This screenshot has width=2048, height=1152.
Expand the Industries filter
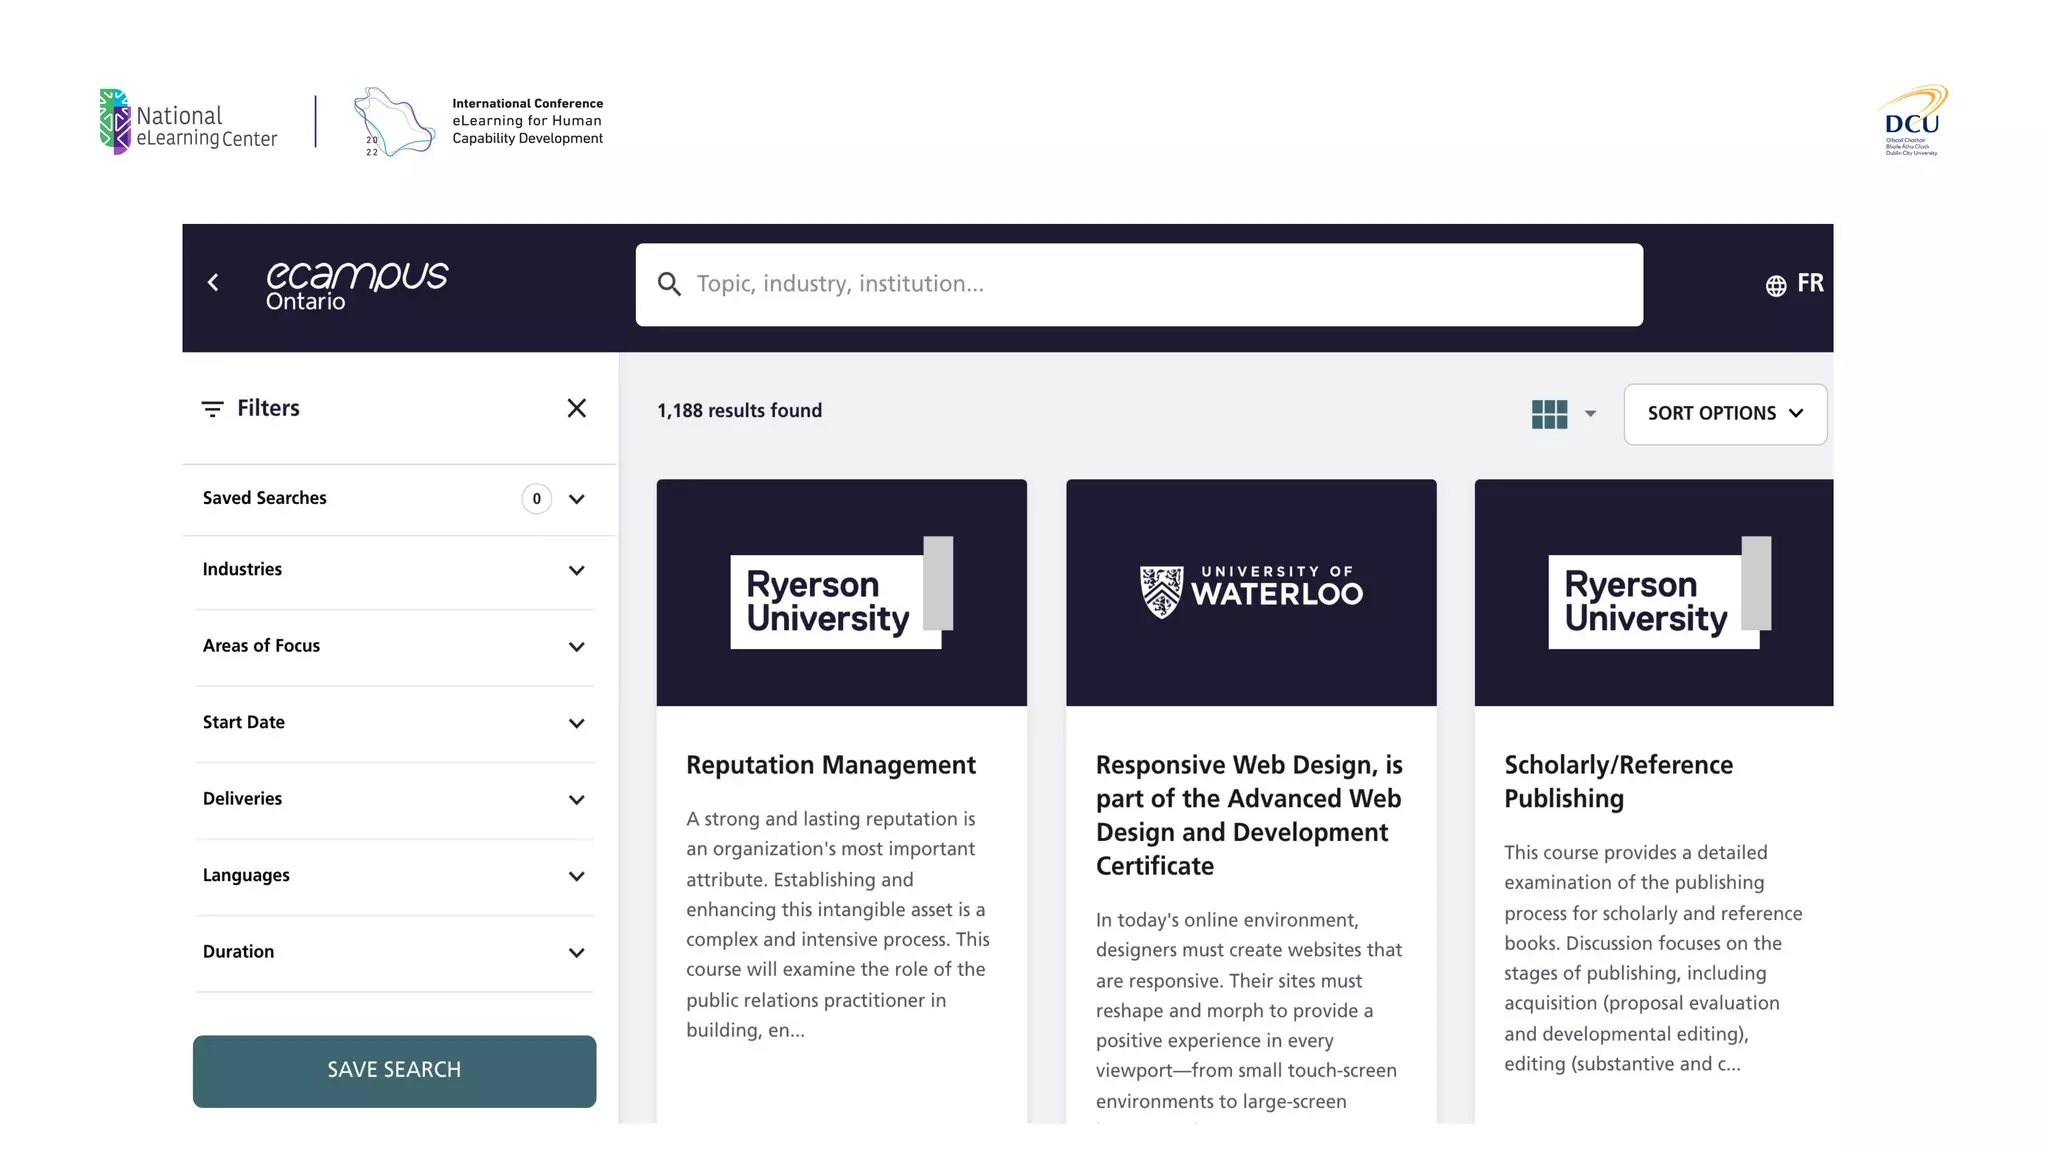[x=576, y=571]
